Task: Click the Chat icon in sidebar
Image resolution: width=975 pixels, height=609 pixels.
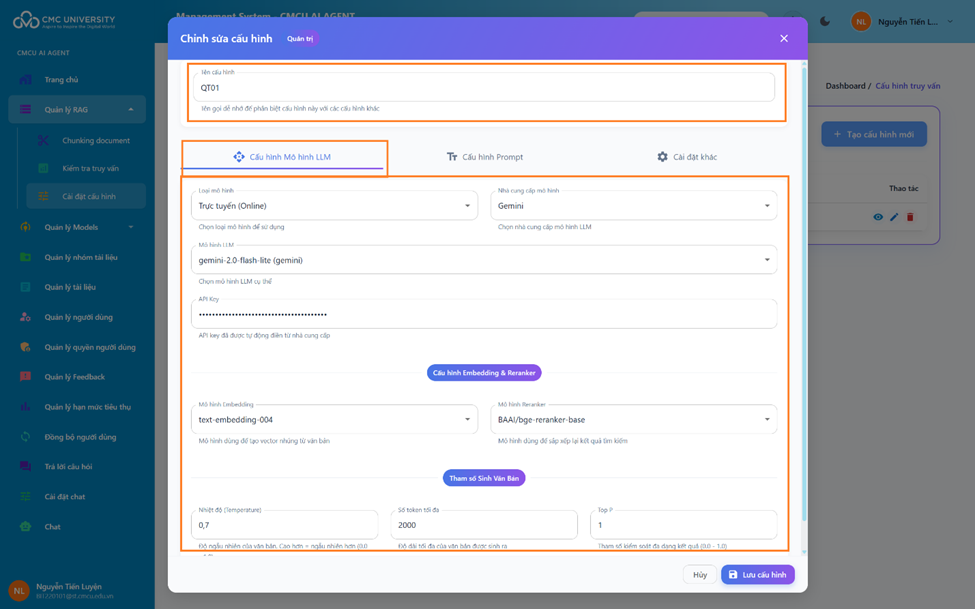Action: point(26,527)
